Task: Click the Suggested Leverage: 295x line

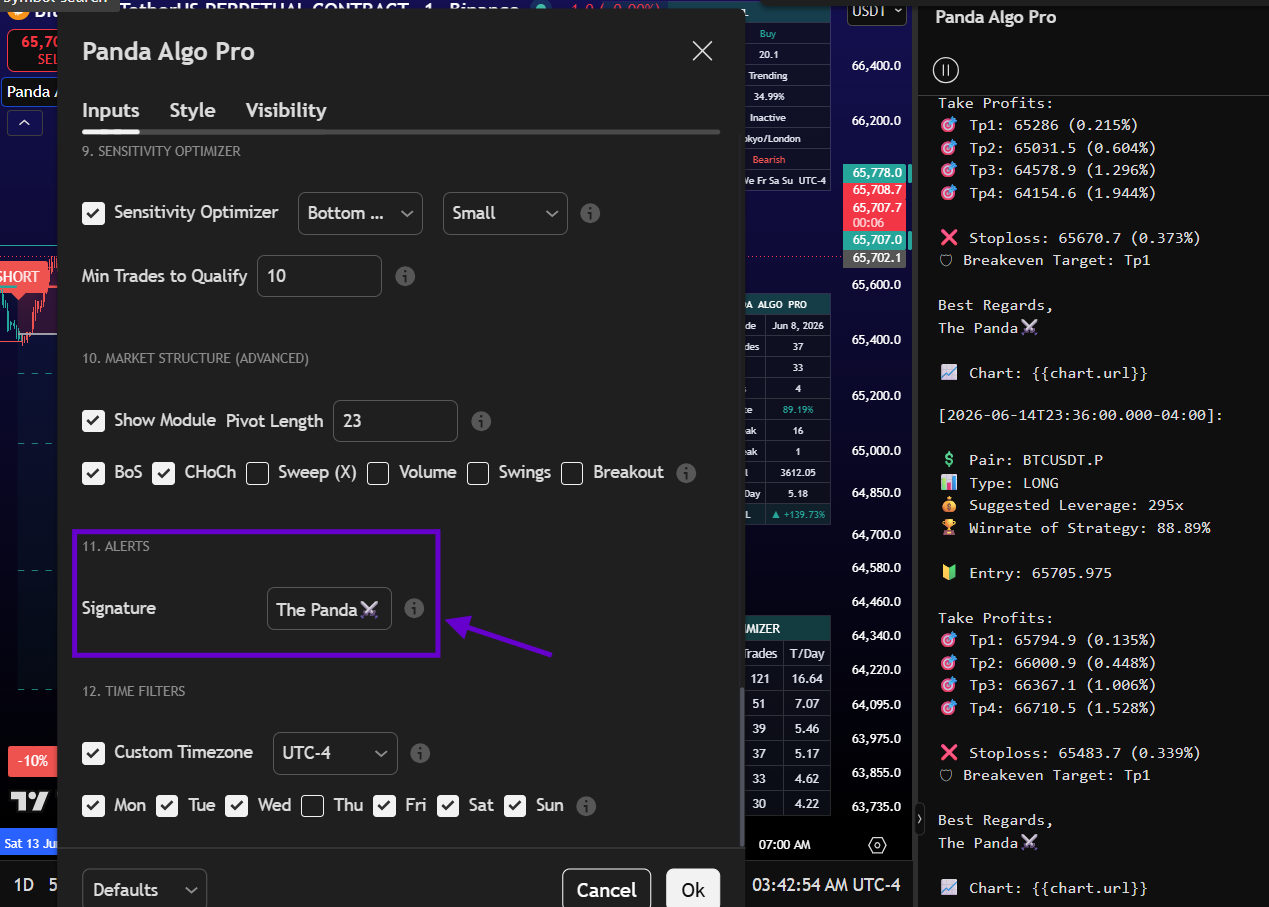Action: pyautogui.click(x=1062, y=505)
